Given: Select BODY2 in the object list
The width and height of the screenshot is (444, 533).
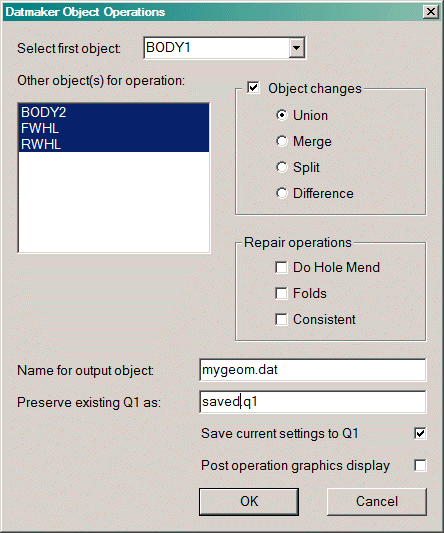Looking at the screenshot, I should pos(114,112).
